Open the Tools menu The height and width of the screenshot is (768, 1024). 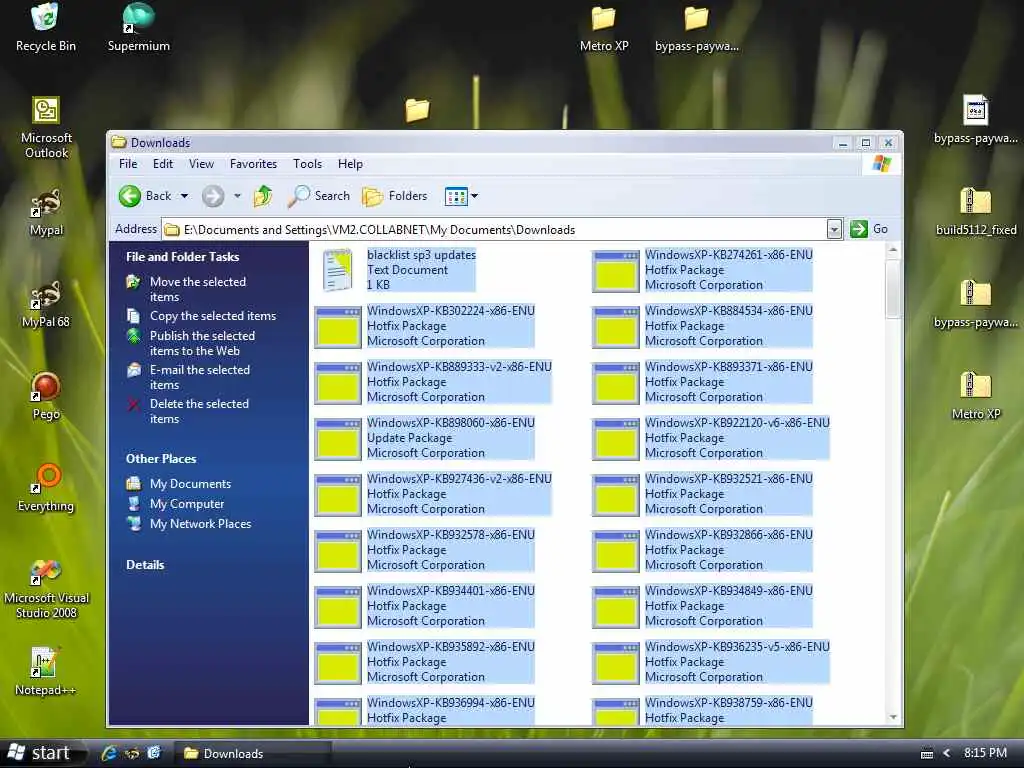[x=307, y=164]
